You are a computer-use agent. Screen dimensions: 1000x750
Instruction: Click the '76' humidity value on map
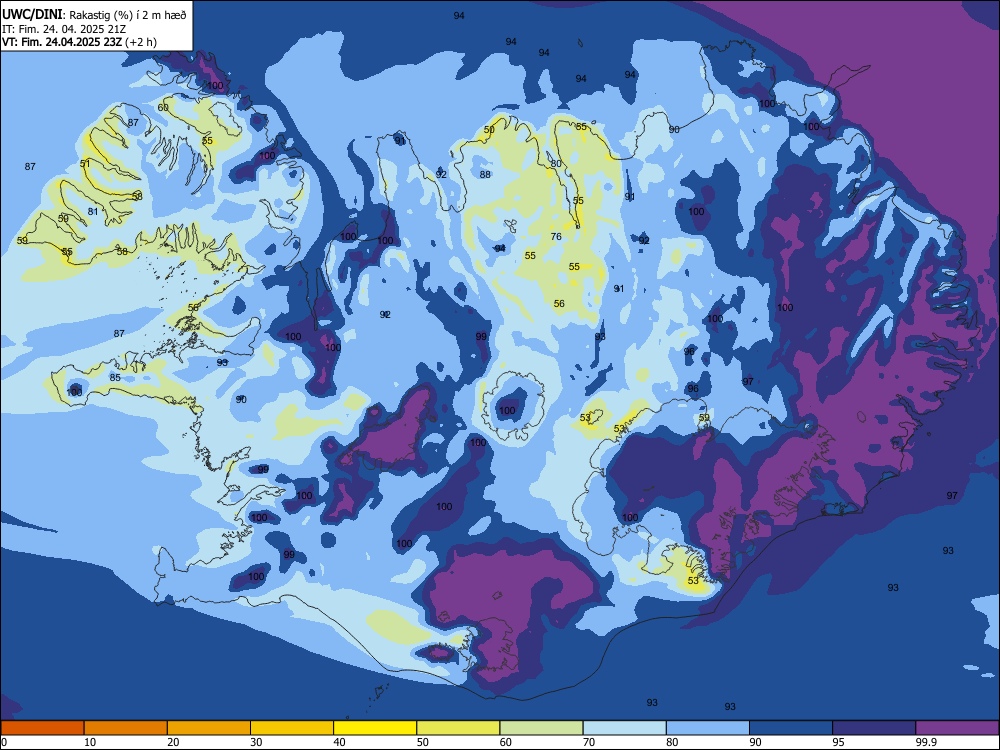(556, 237)
